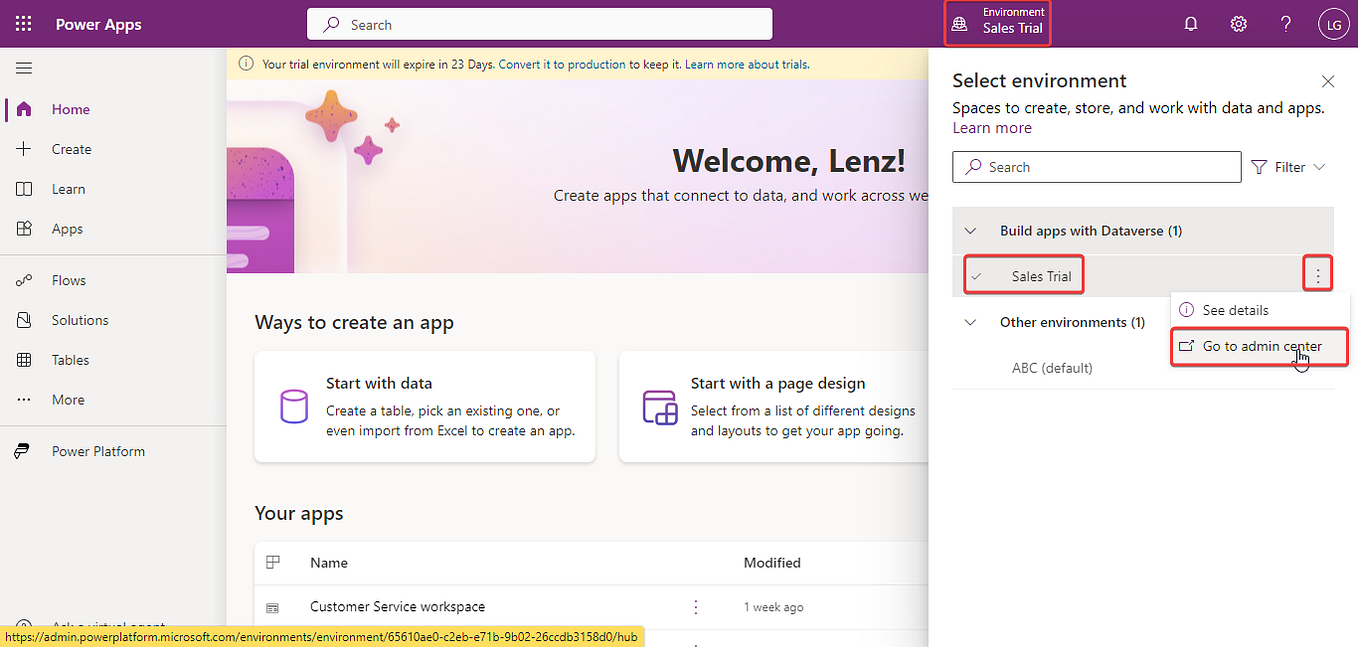Open the Filter dropdown in the environment panel

pos(1288,166)
